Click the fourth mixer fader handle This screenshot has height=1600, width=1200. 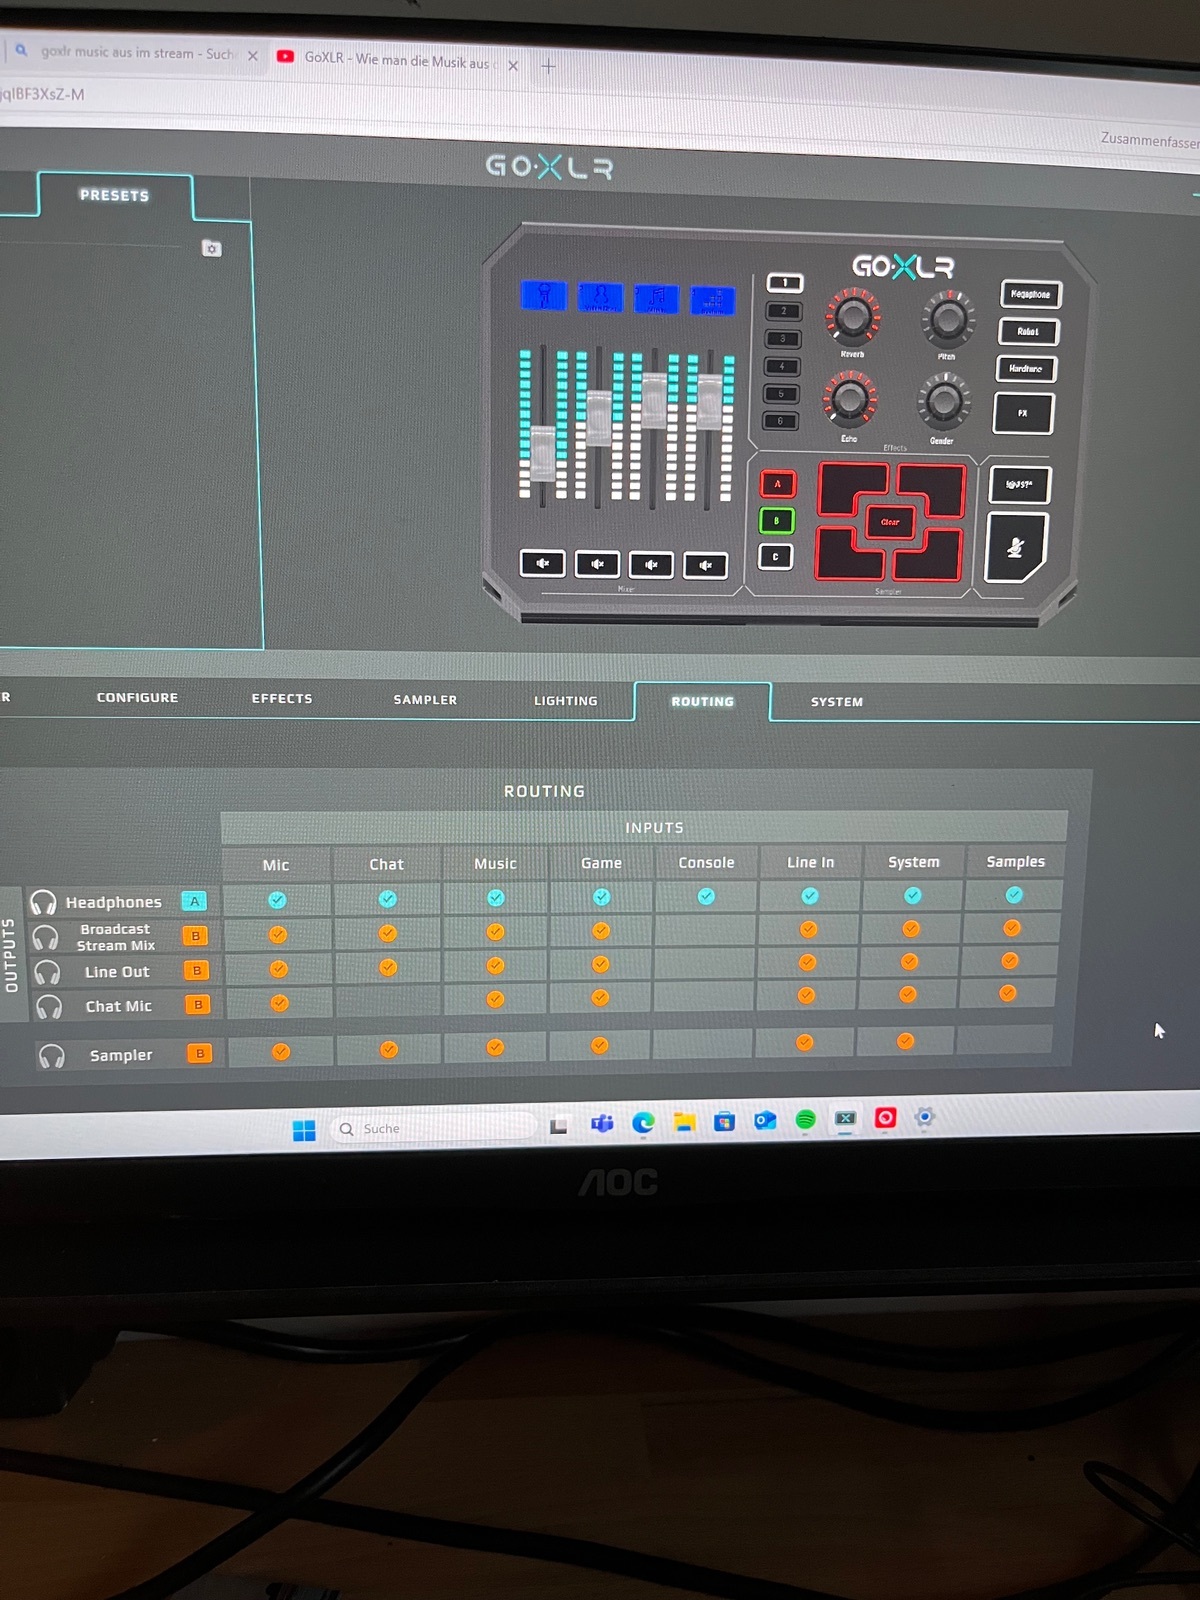coord(709,398)
